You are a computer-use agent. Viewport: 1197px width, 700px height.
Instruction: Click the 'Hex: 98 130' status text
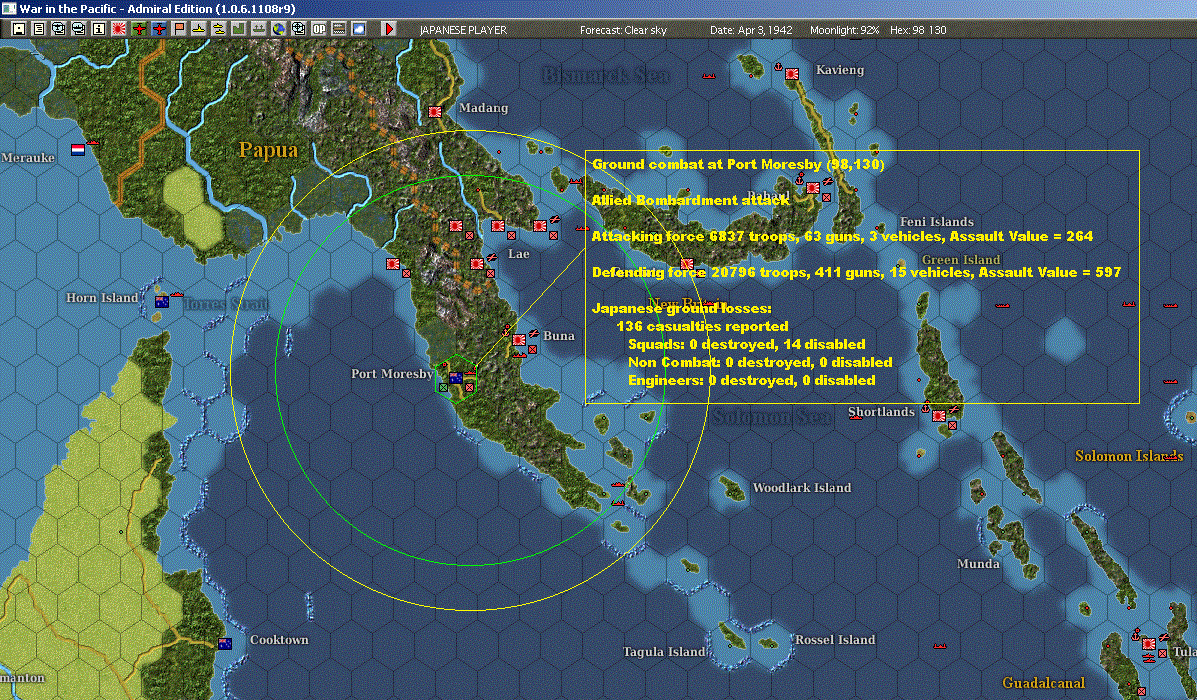[918, 30]
